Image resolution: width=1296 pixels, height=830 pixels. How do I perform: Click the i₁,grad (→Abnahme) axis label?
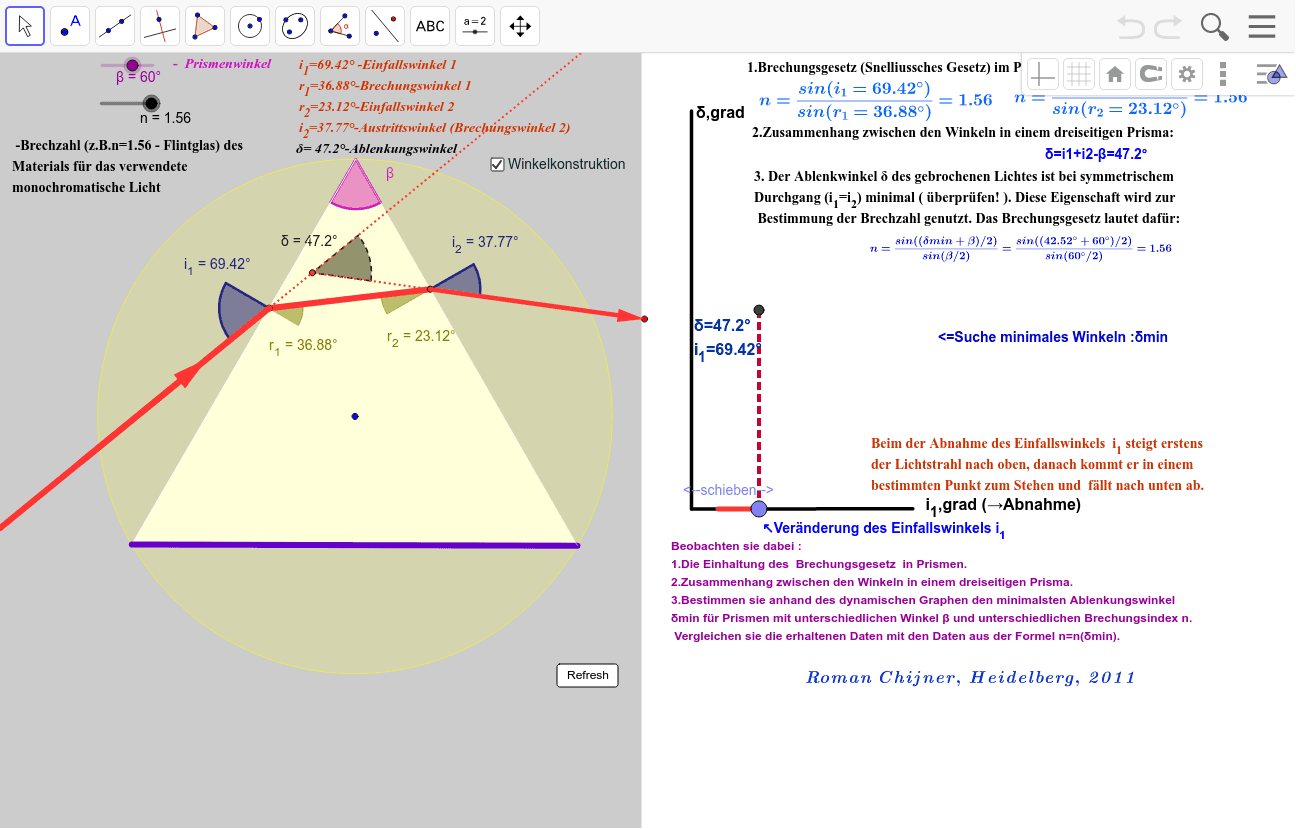[x=1003, y=505]
